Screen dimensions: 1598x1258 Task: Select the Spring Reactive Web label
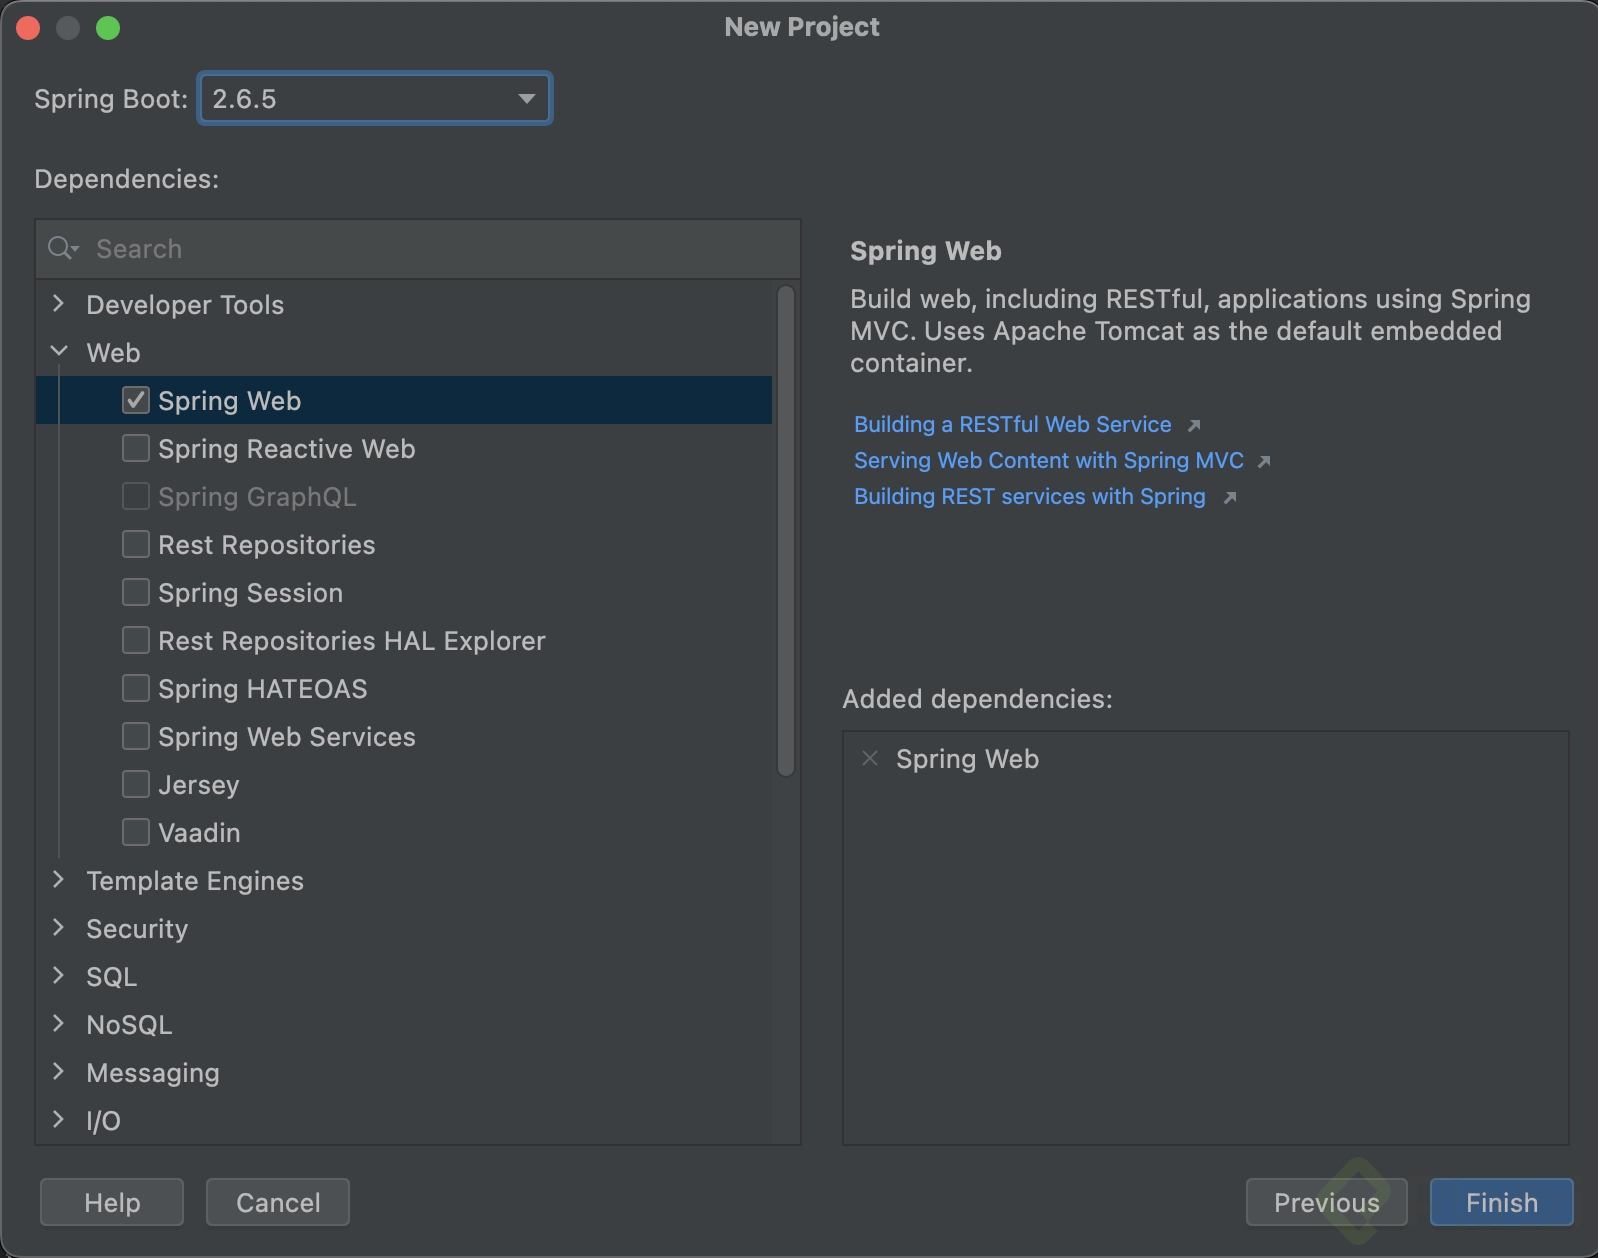point(286,449)
